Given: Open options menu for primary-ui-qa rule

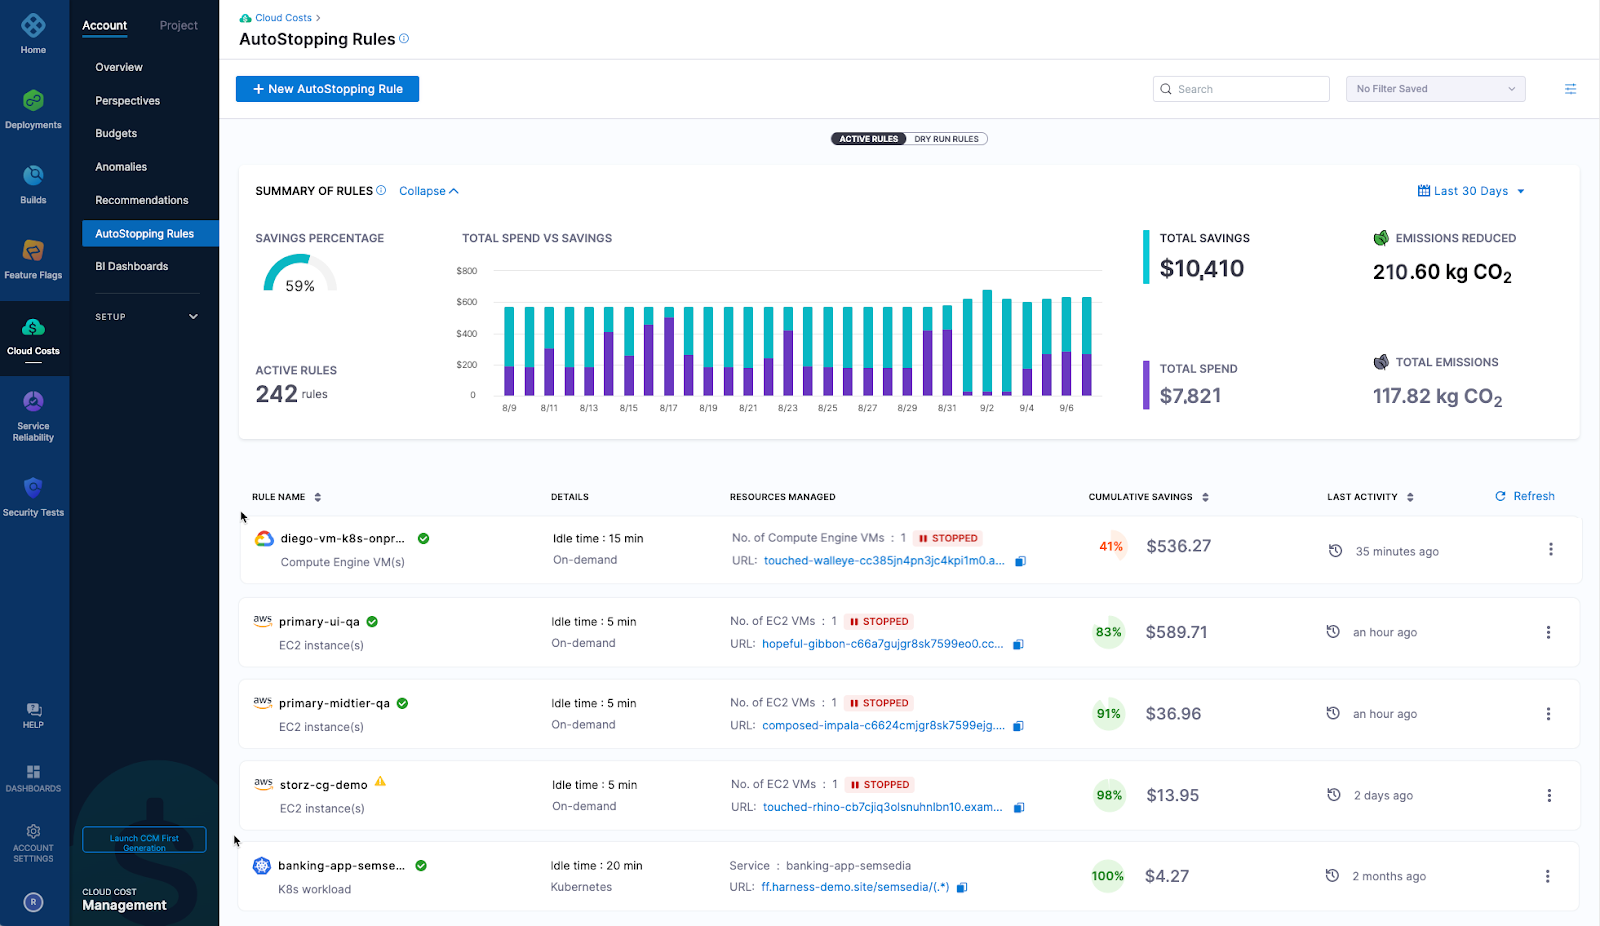Looking at the screenshot, I should click(1548, 632).
